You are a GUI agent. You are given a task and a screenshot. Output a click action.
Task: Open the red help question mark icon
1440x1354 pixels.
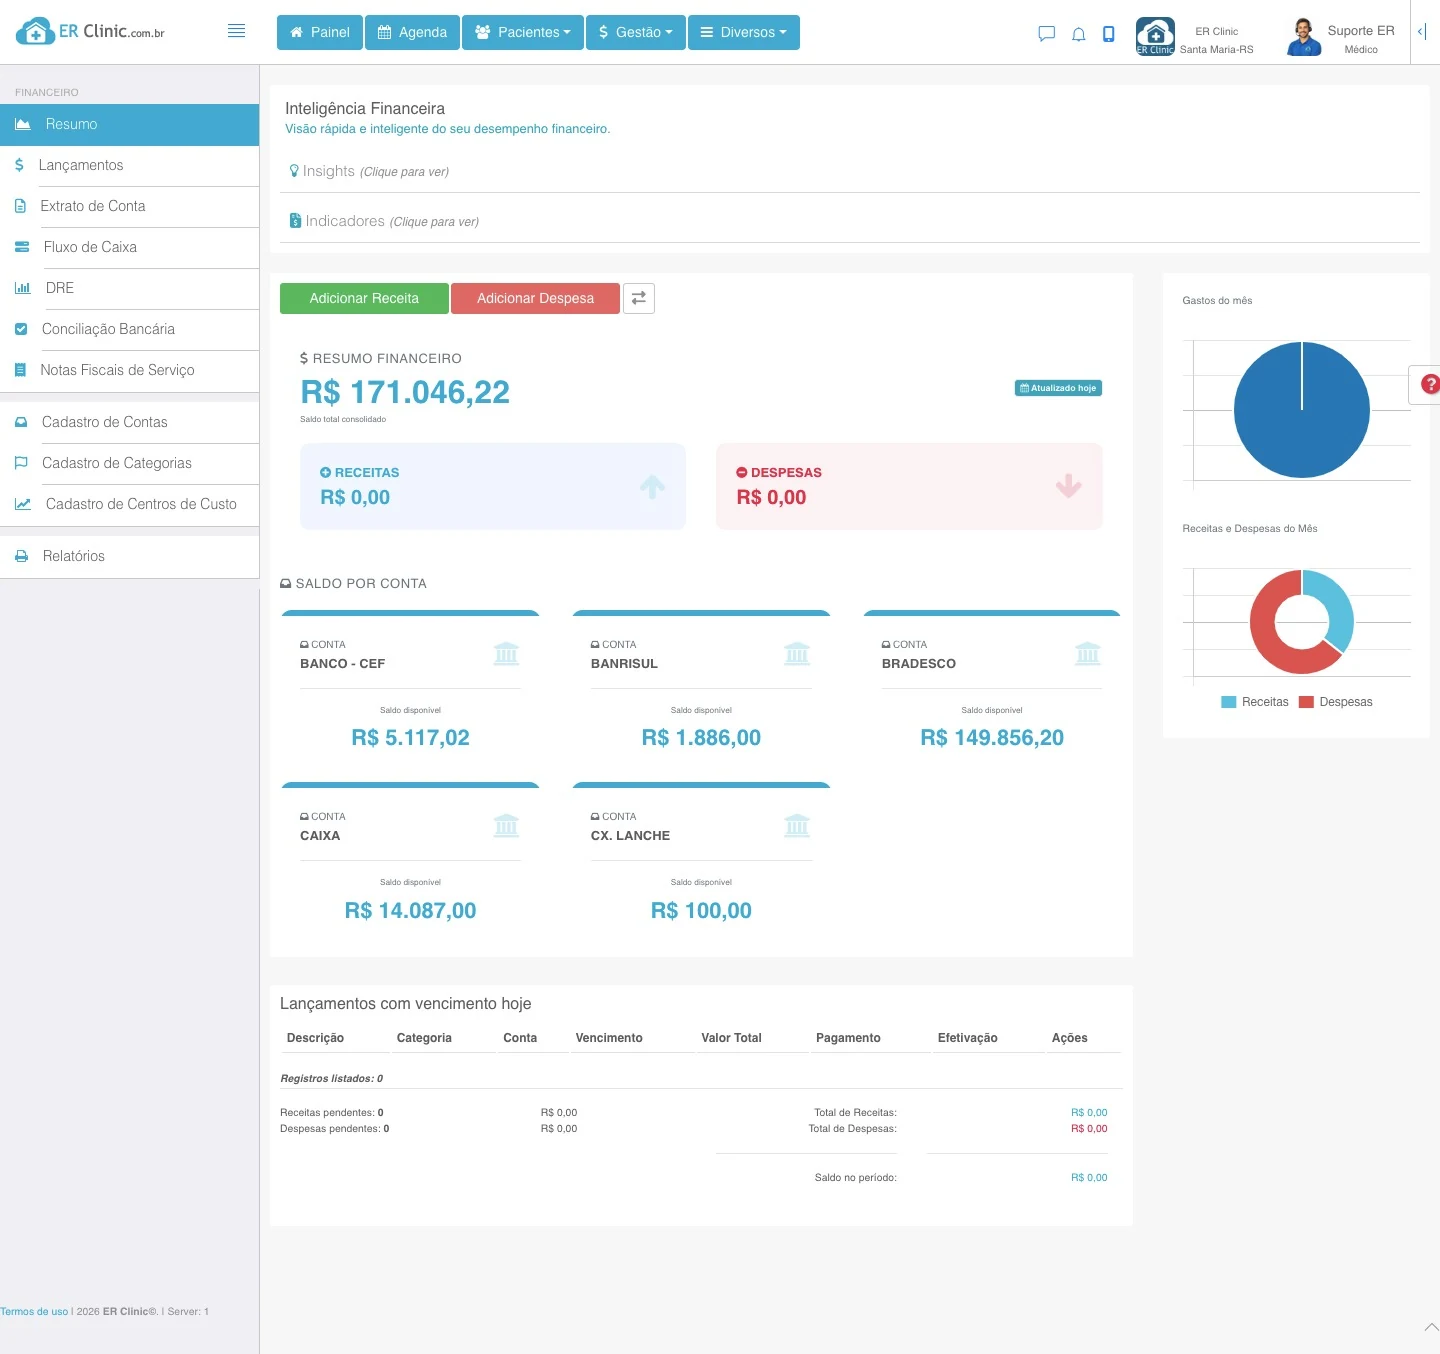click(x=1430, y=384)
